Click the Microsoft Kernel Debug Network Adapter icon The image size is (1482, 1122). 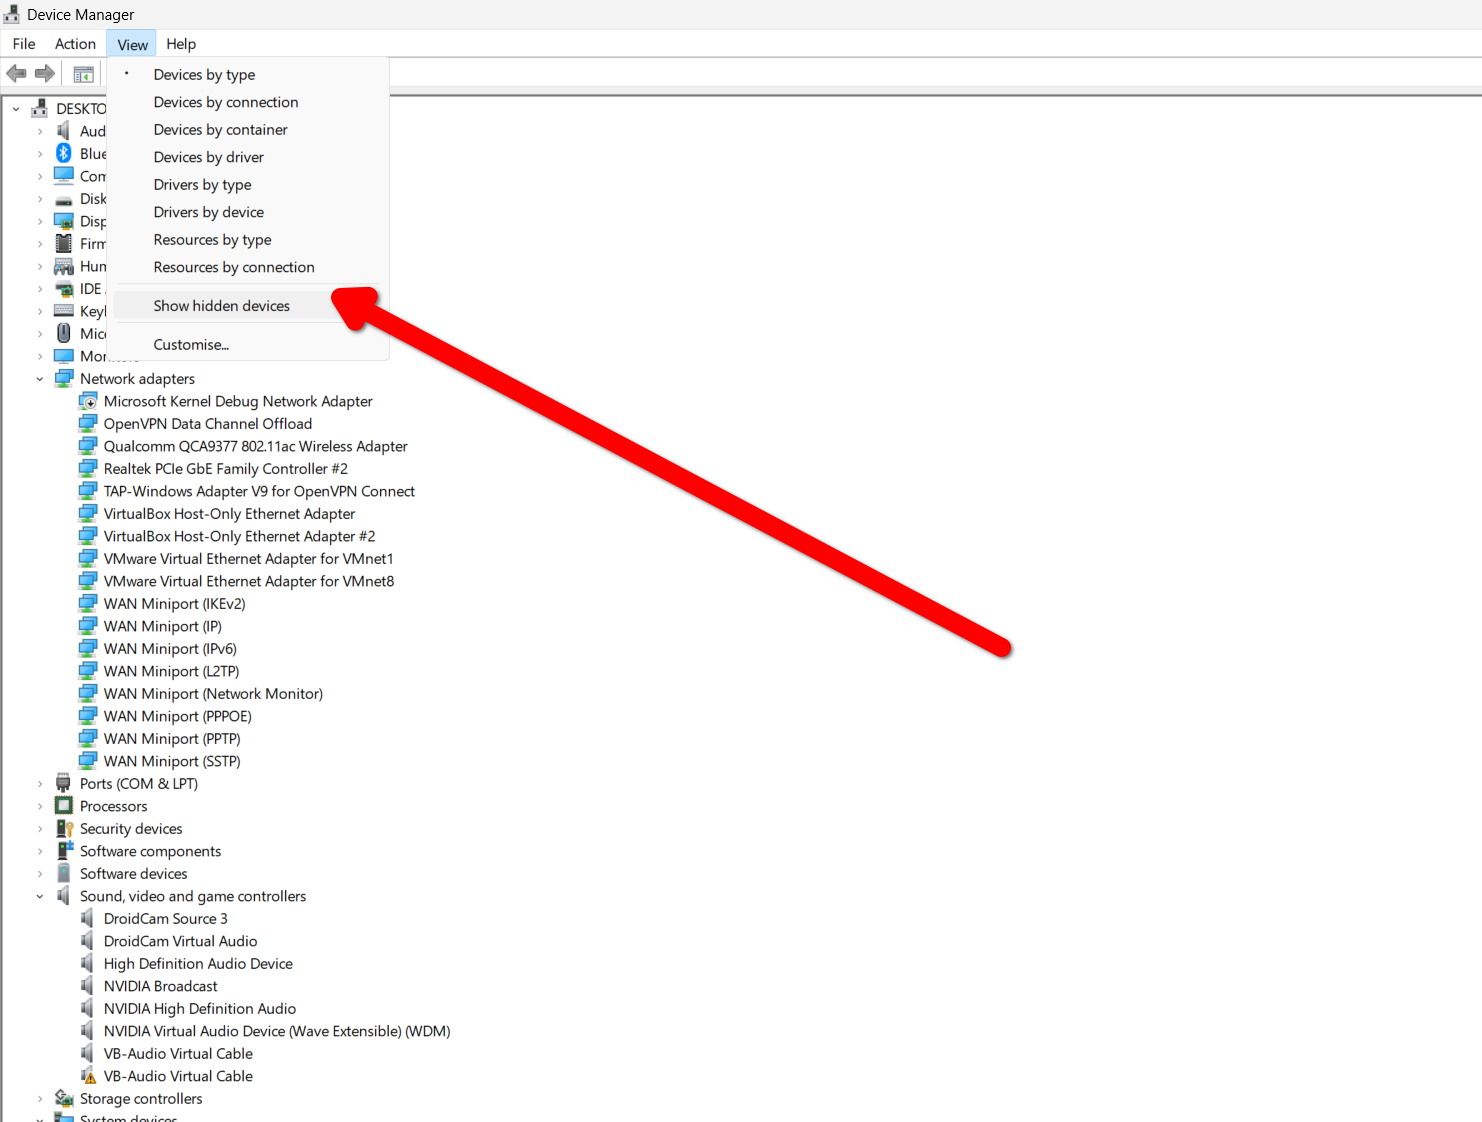(x=88, y=400)
